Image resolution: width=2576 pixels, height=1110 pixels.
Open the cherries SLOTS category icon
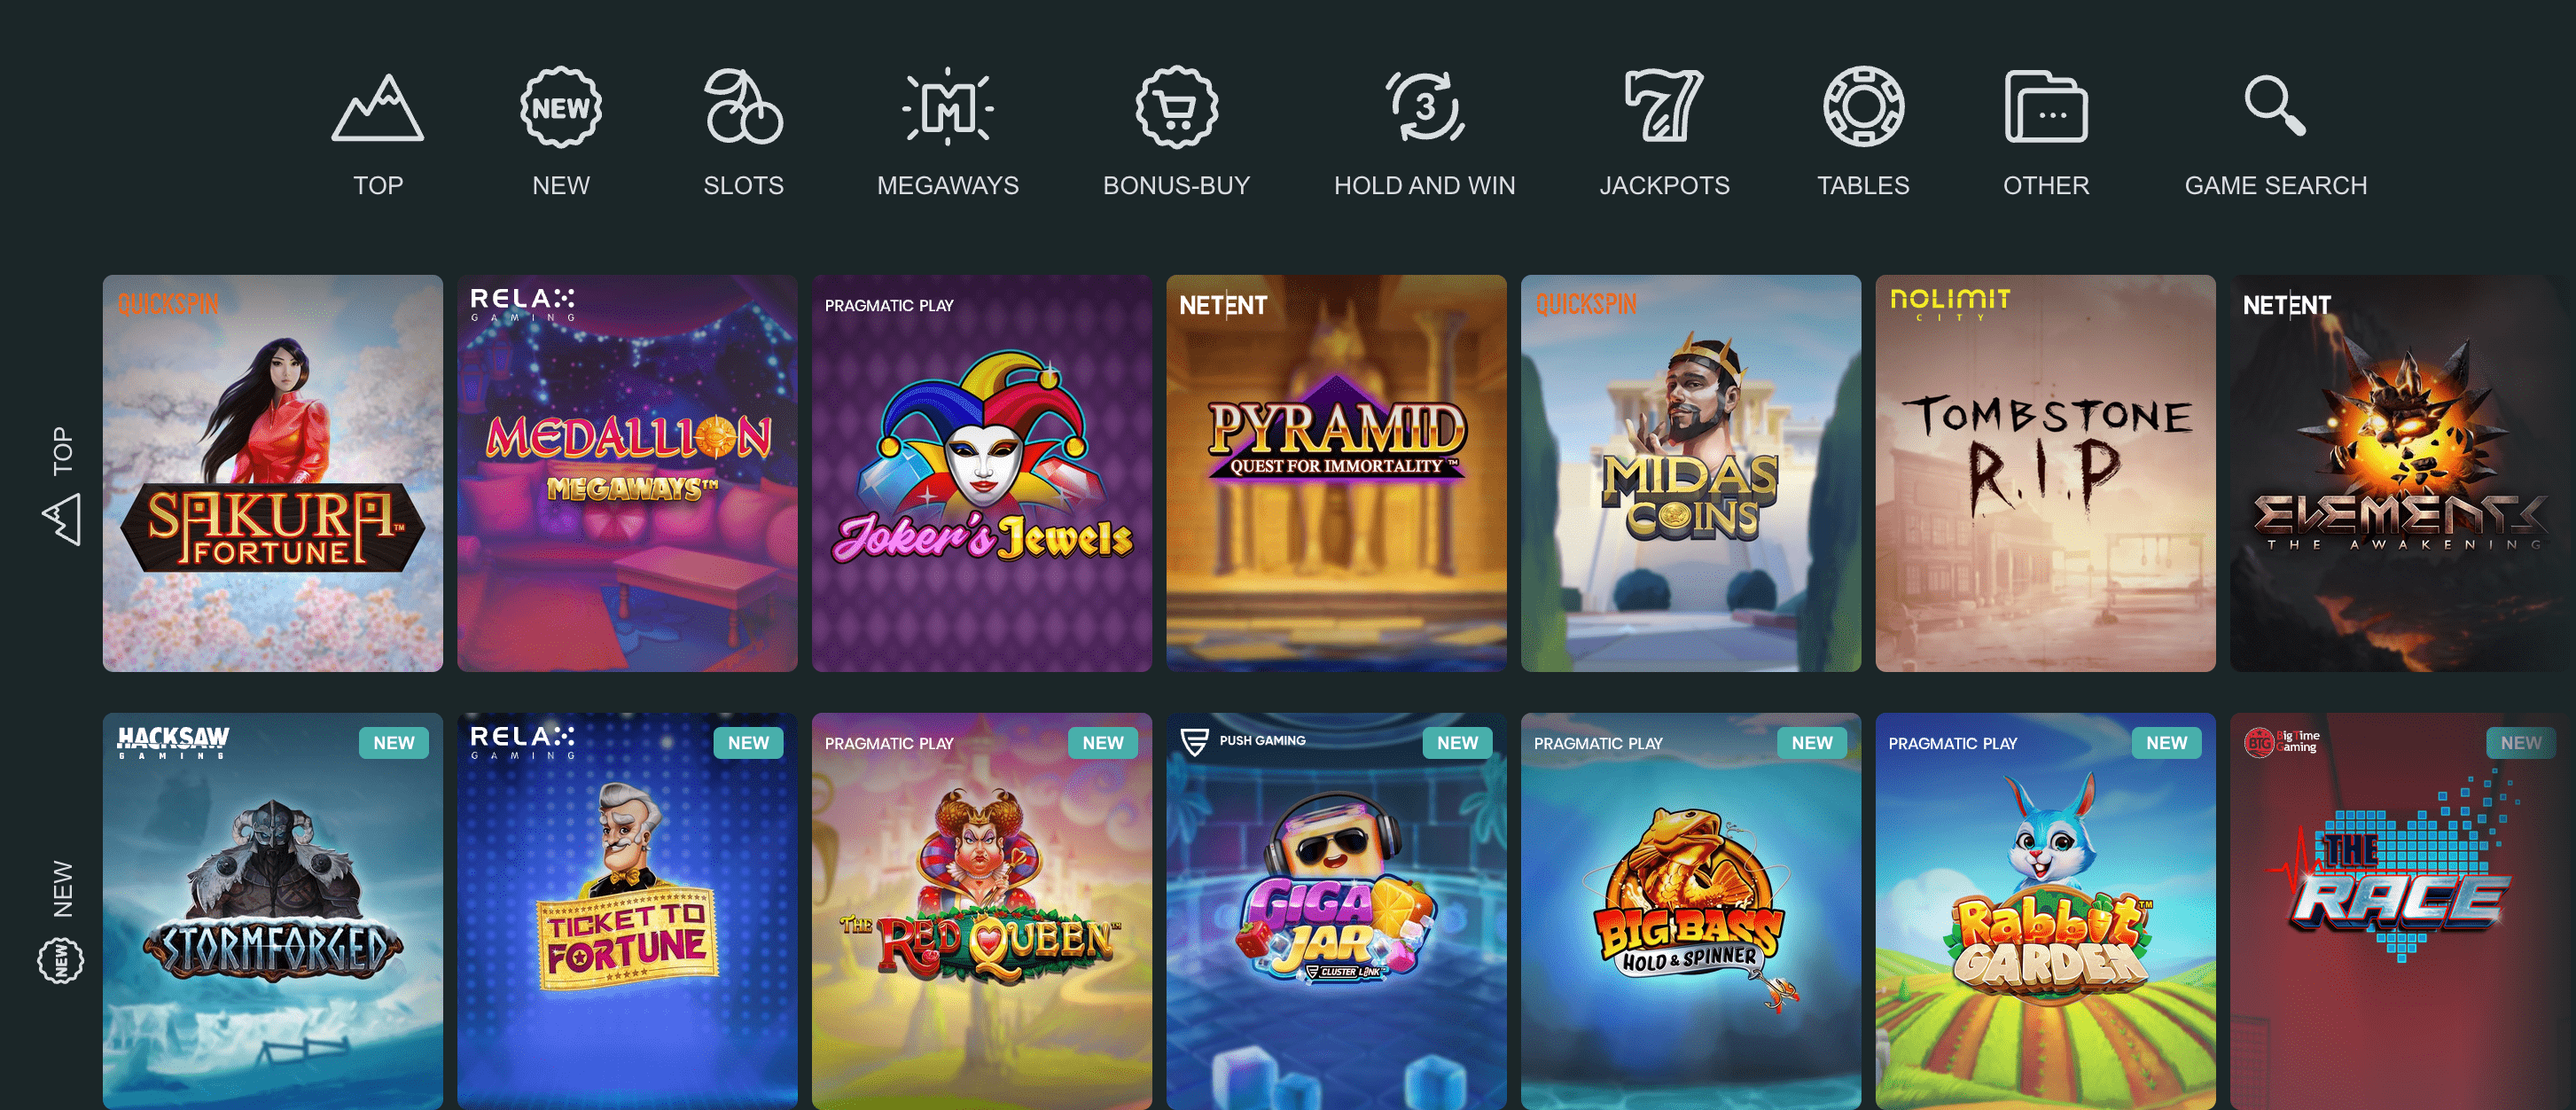[743, 107]
